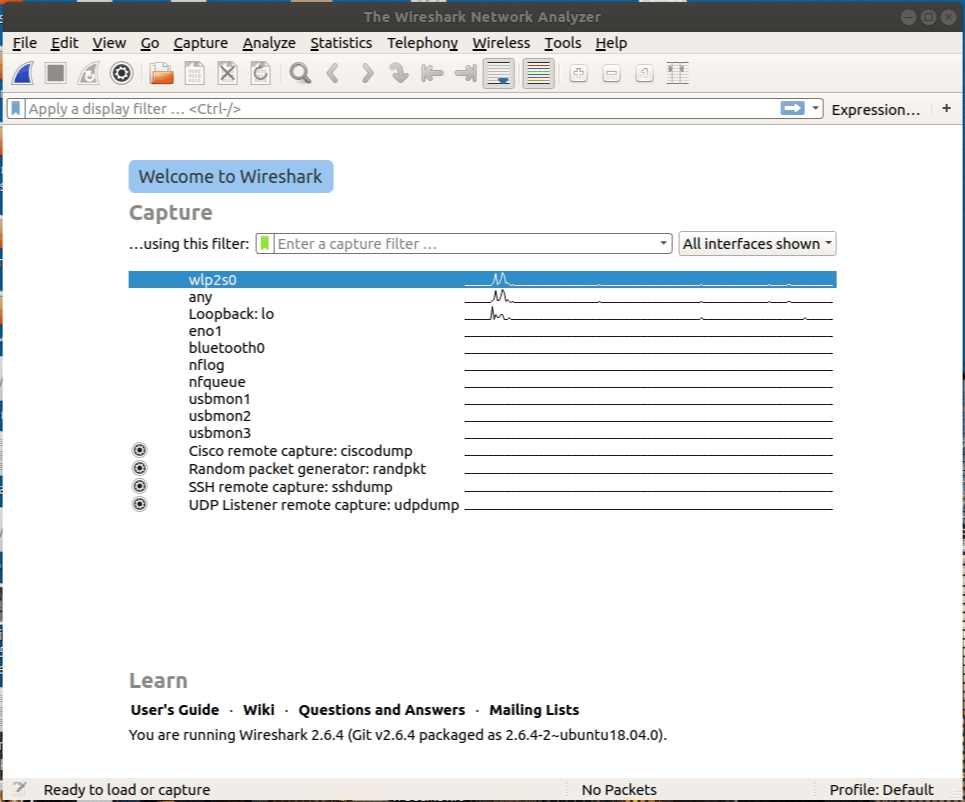The image size is (965, 802).
Task: Click capture filter green bookmark icon
Action: coord(265,244)
